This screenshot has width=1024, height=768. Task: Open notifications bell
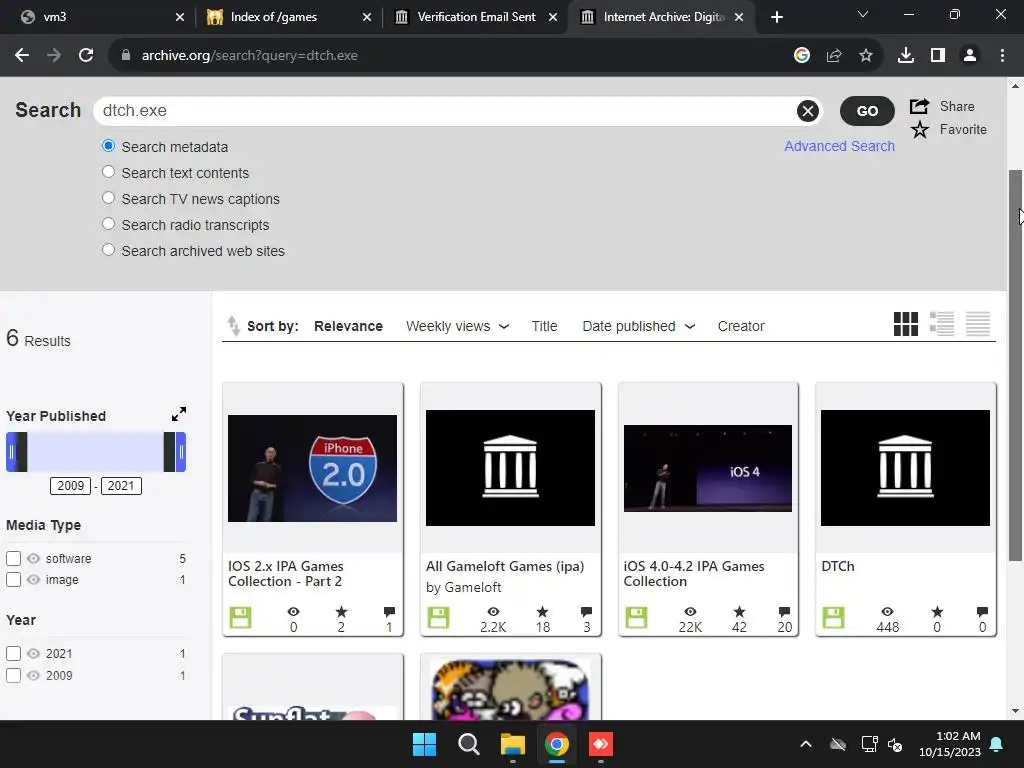[997, 744]
